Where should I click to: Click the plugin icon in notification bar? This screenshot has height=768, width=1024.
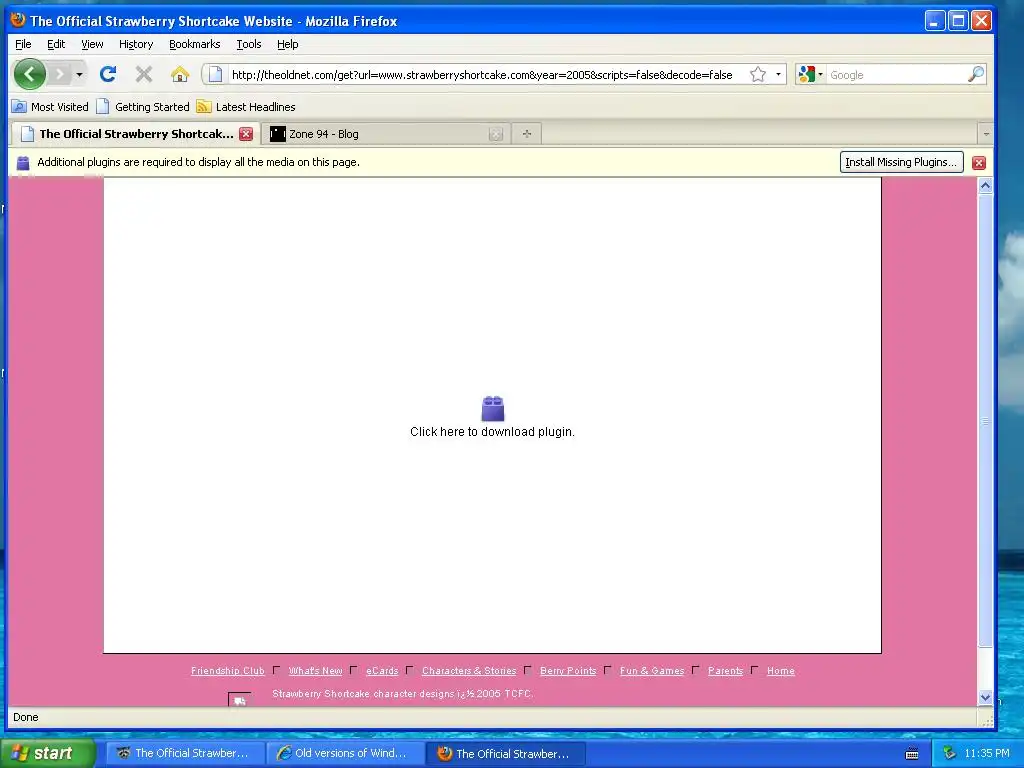point(23,163)
